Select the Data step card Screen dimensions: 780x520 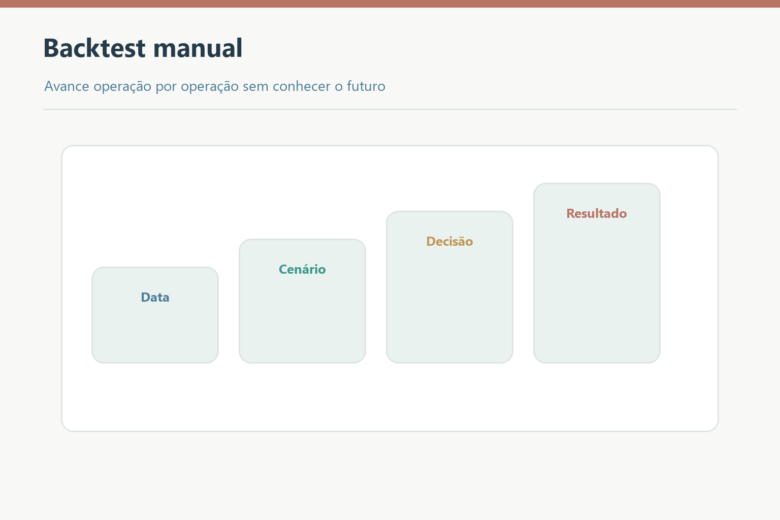(x=155, y=315)
